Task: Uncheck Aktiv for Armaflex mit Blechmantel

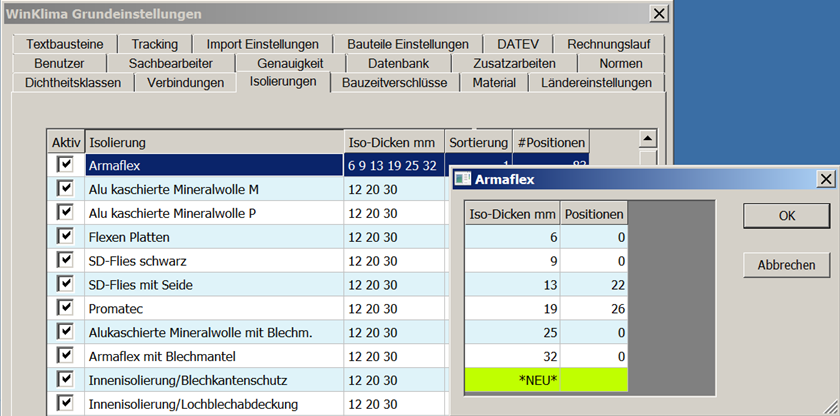Action: (66, 356)
